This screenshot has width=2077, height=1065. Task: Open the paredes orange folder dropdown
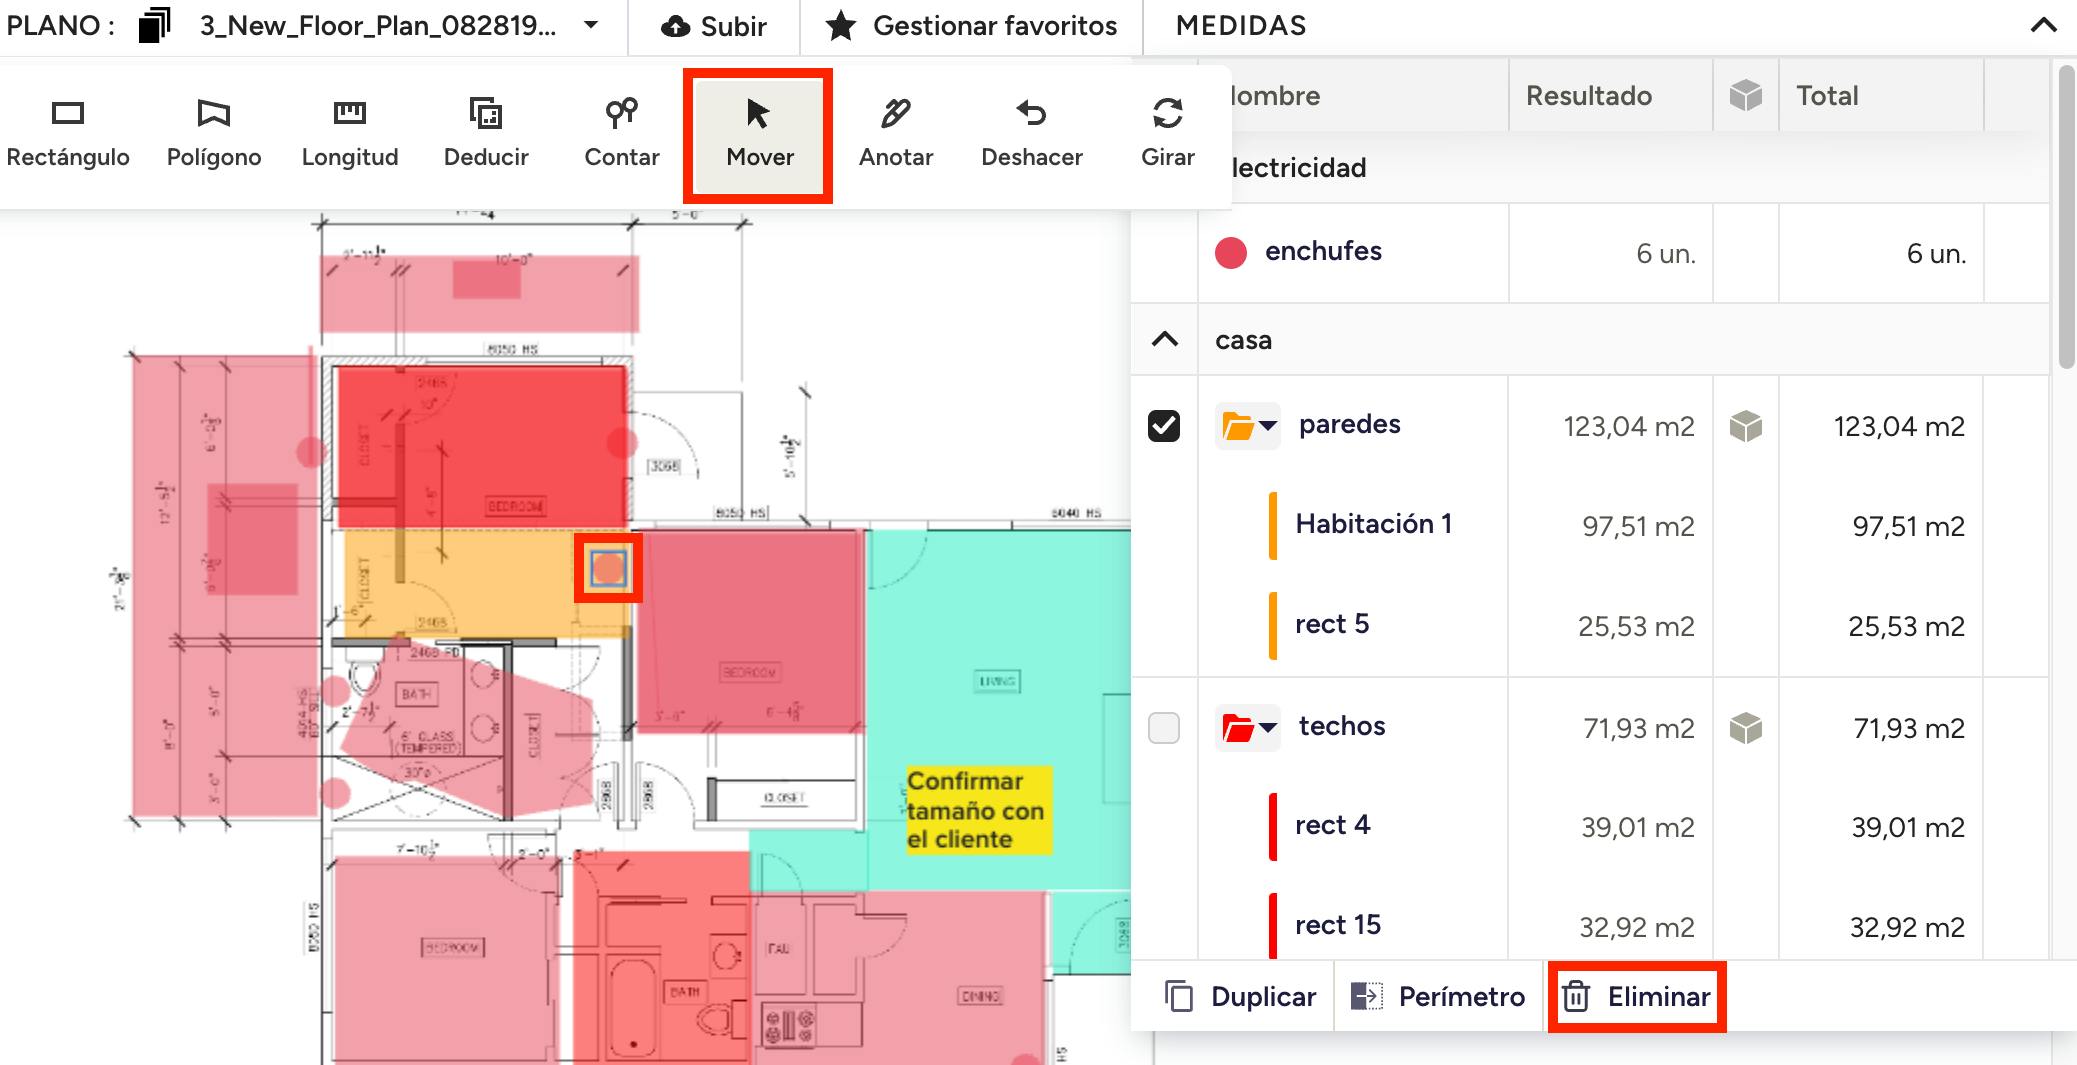click(x=1248, y=426)
